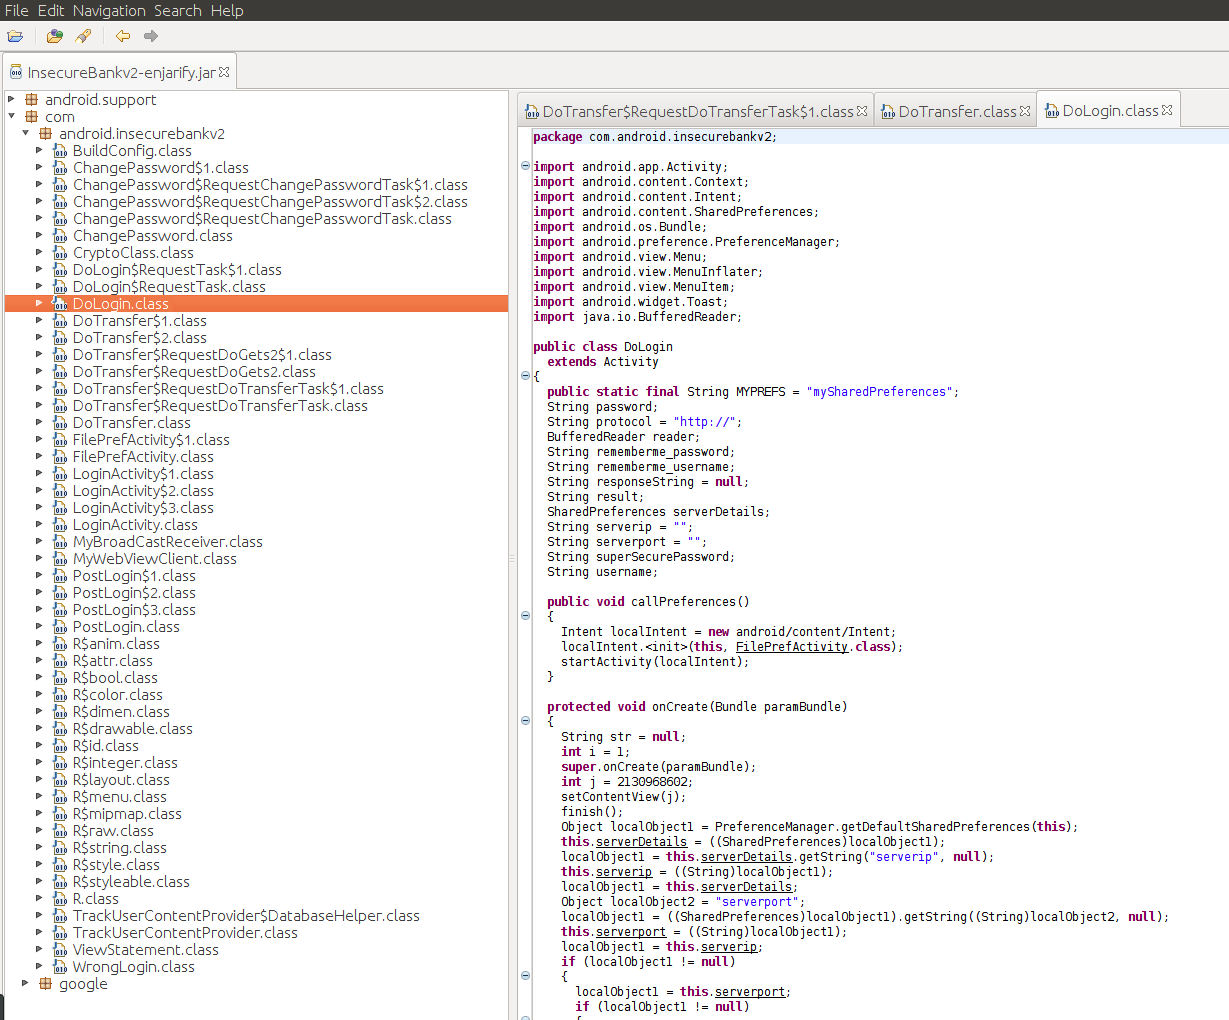The width and height of the screenshot is (1229, 1020).
Task: Click the FilePrefActivity hyperlink in the code
Action: tap(791, 646)
